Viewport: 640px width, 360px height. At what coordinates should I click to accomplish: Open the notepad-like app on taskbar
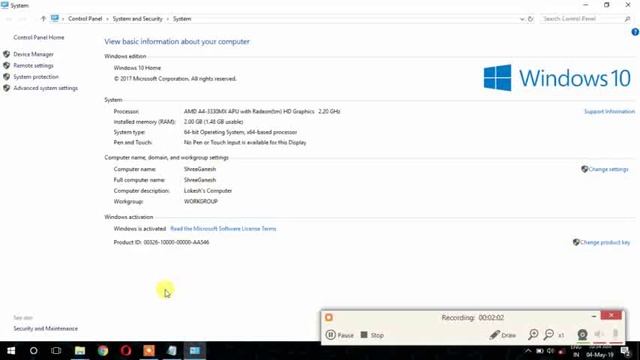(x=172, y=351)
